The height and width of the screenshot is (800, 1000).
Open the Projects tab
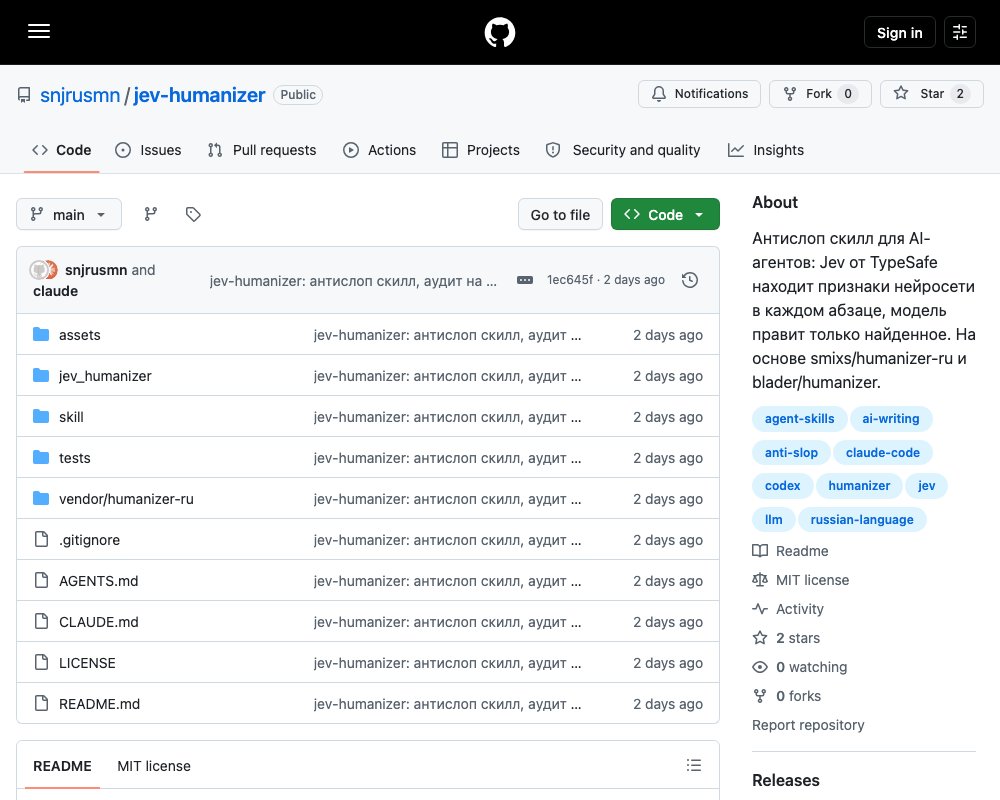pyautogui.click(x=481, y=150)
